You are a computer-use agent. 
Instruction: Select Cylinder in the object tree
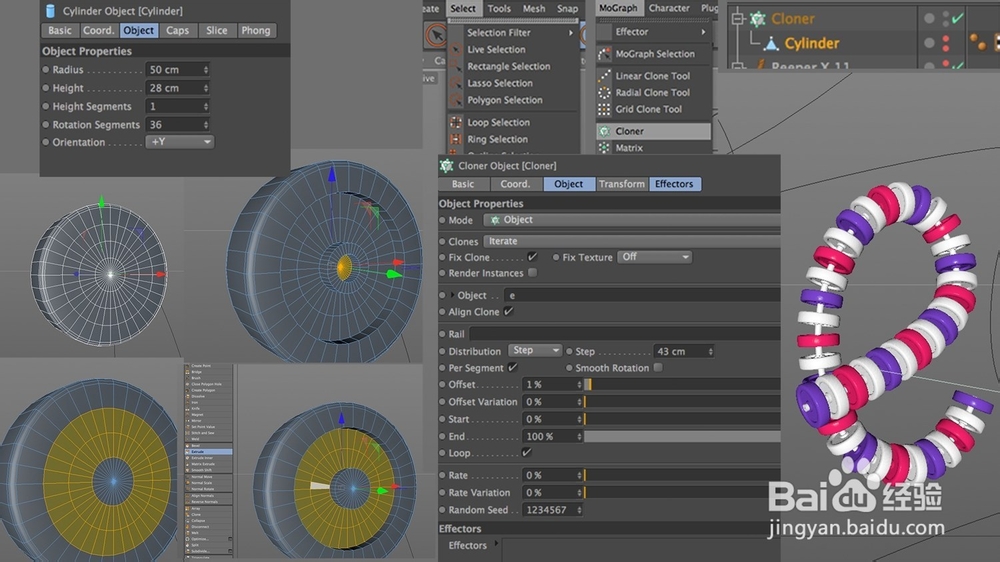(811, 43)
